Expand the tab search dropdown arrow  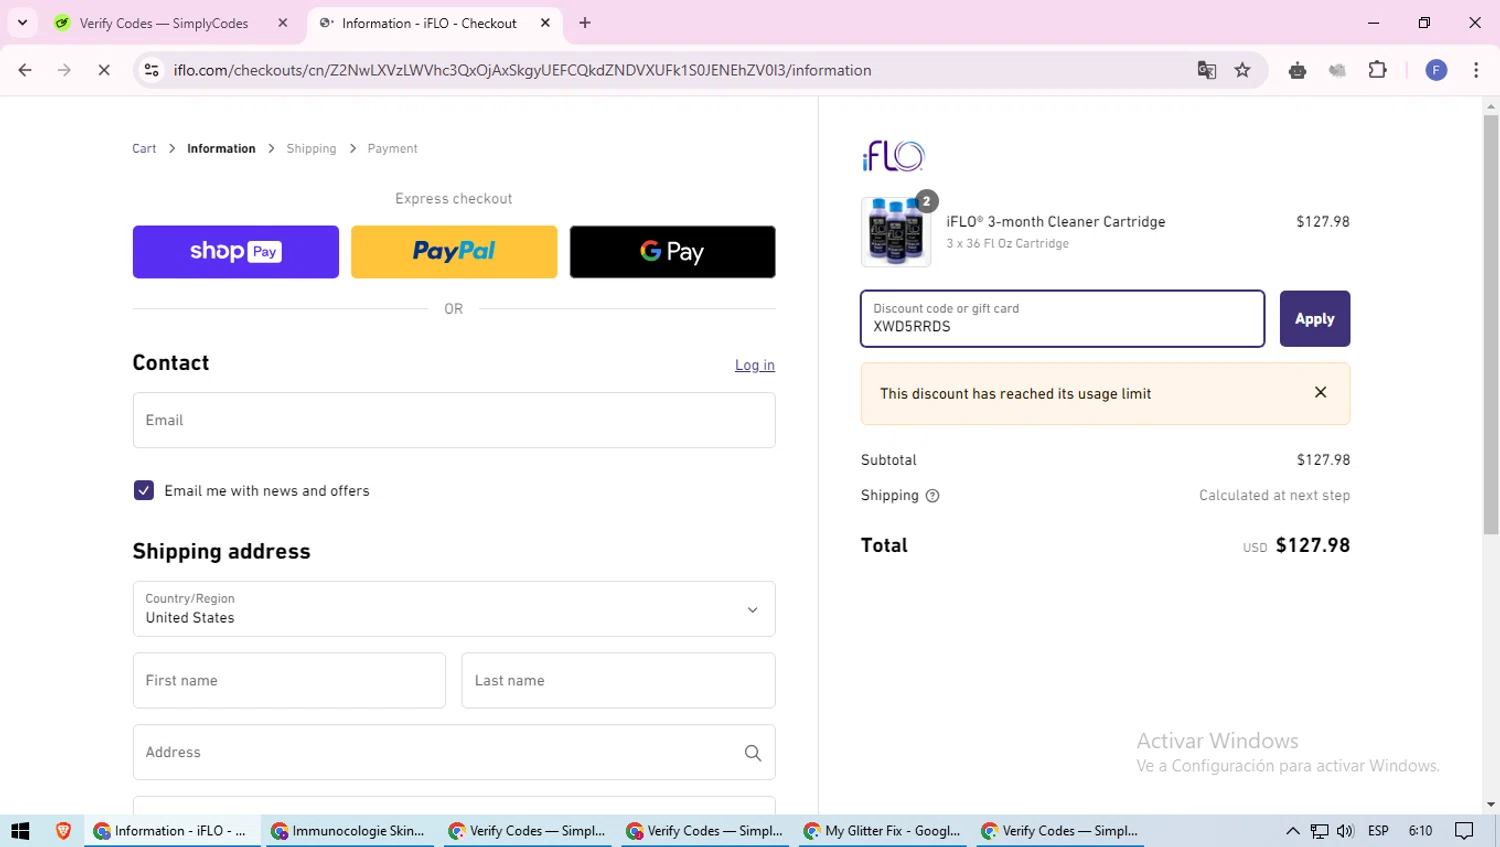[x=22, y=22]
